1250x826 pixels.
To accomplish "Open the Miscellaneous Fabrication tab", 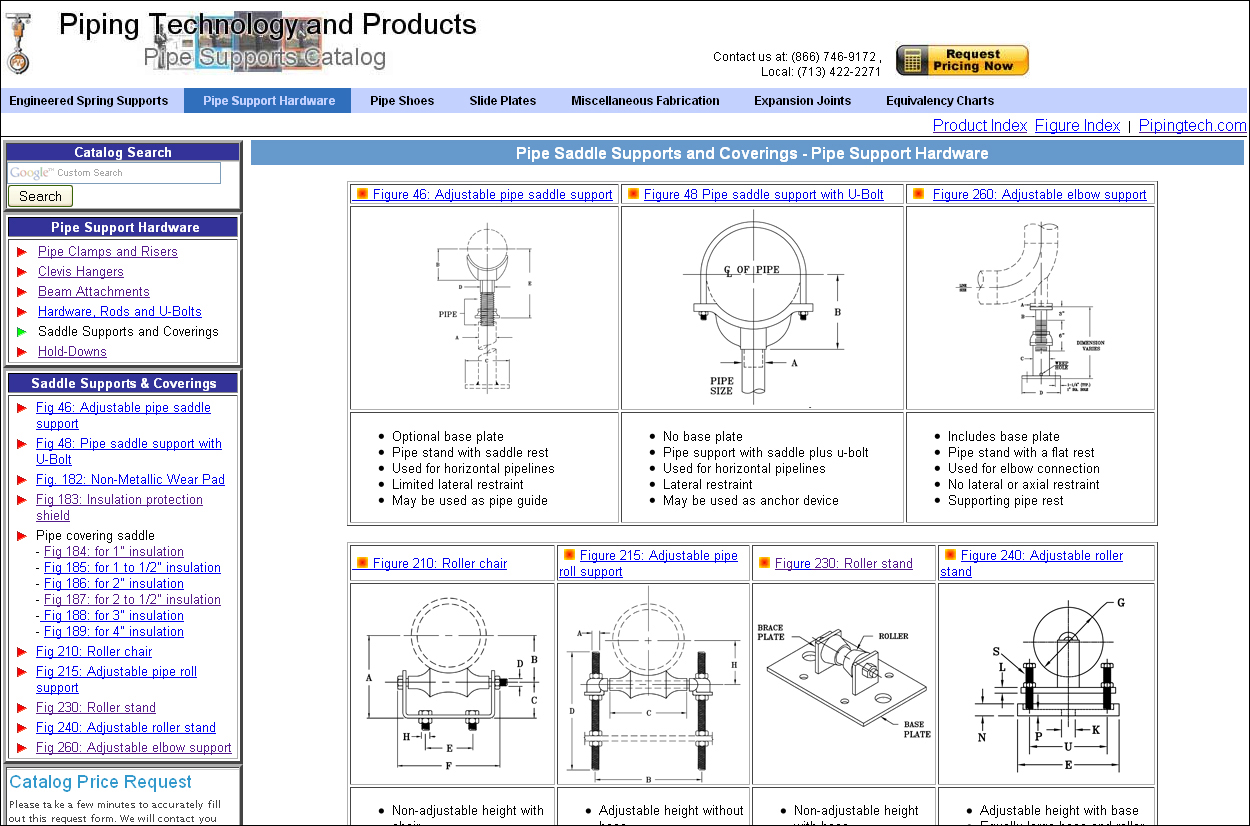I will [x=645, y=101].
